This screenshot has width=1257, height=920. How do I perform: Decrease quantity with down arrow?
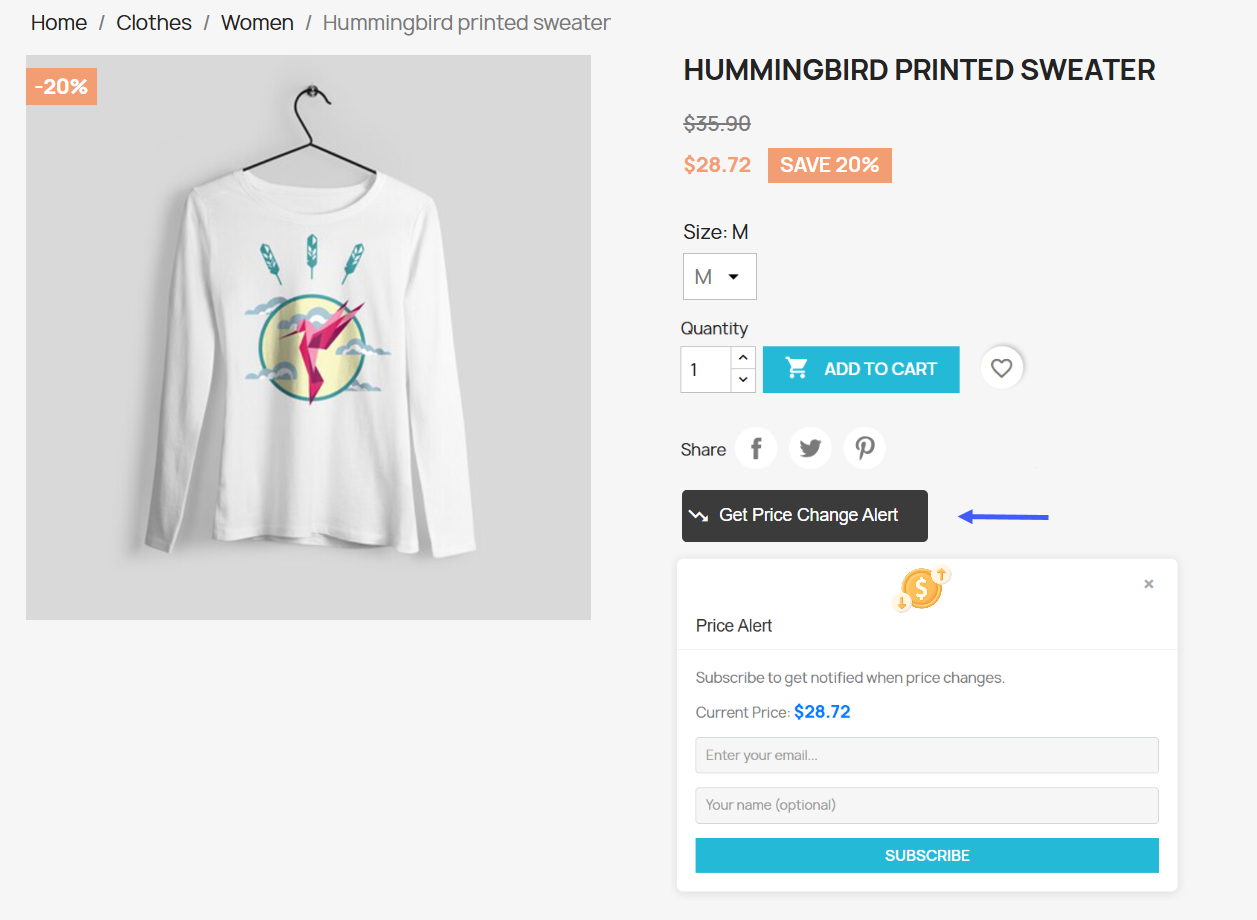tap(743, 380)
